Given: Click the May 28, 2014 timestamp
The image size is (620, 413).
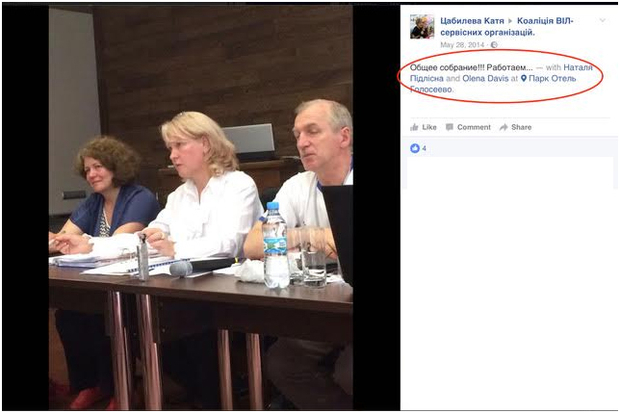Looking at the screenshot, I should click(462, 45).
